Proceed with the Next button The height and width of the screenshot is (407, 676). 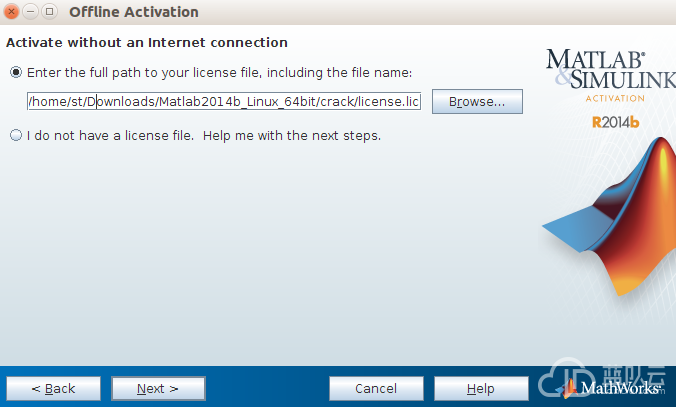pos(158,388)
